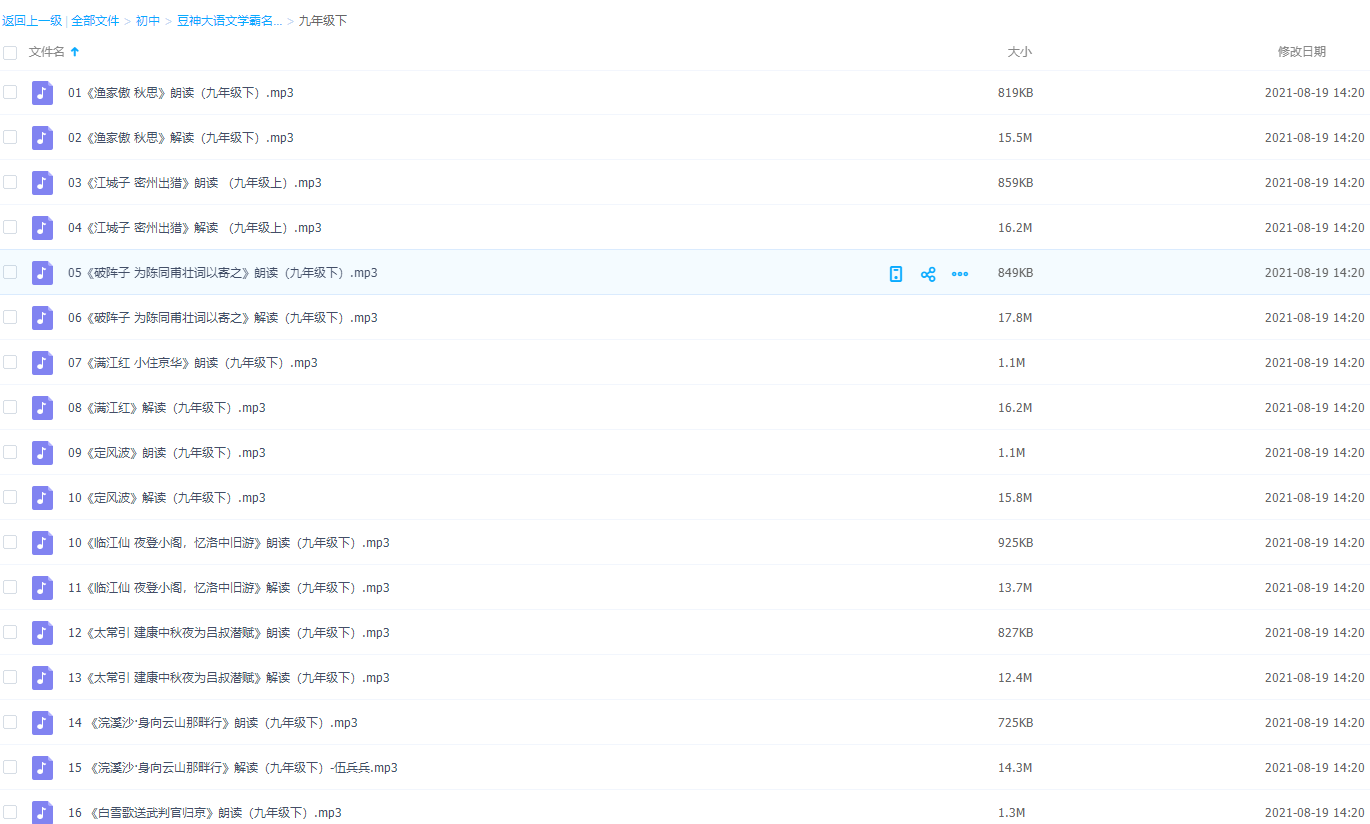The height and width of the screenshot is (824, 1370).
Task: Sort by the 修改日期 column header
Action: [1301, 52]
